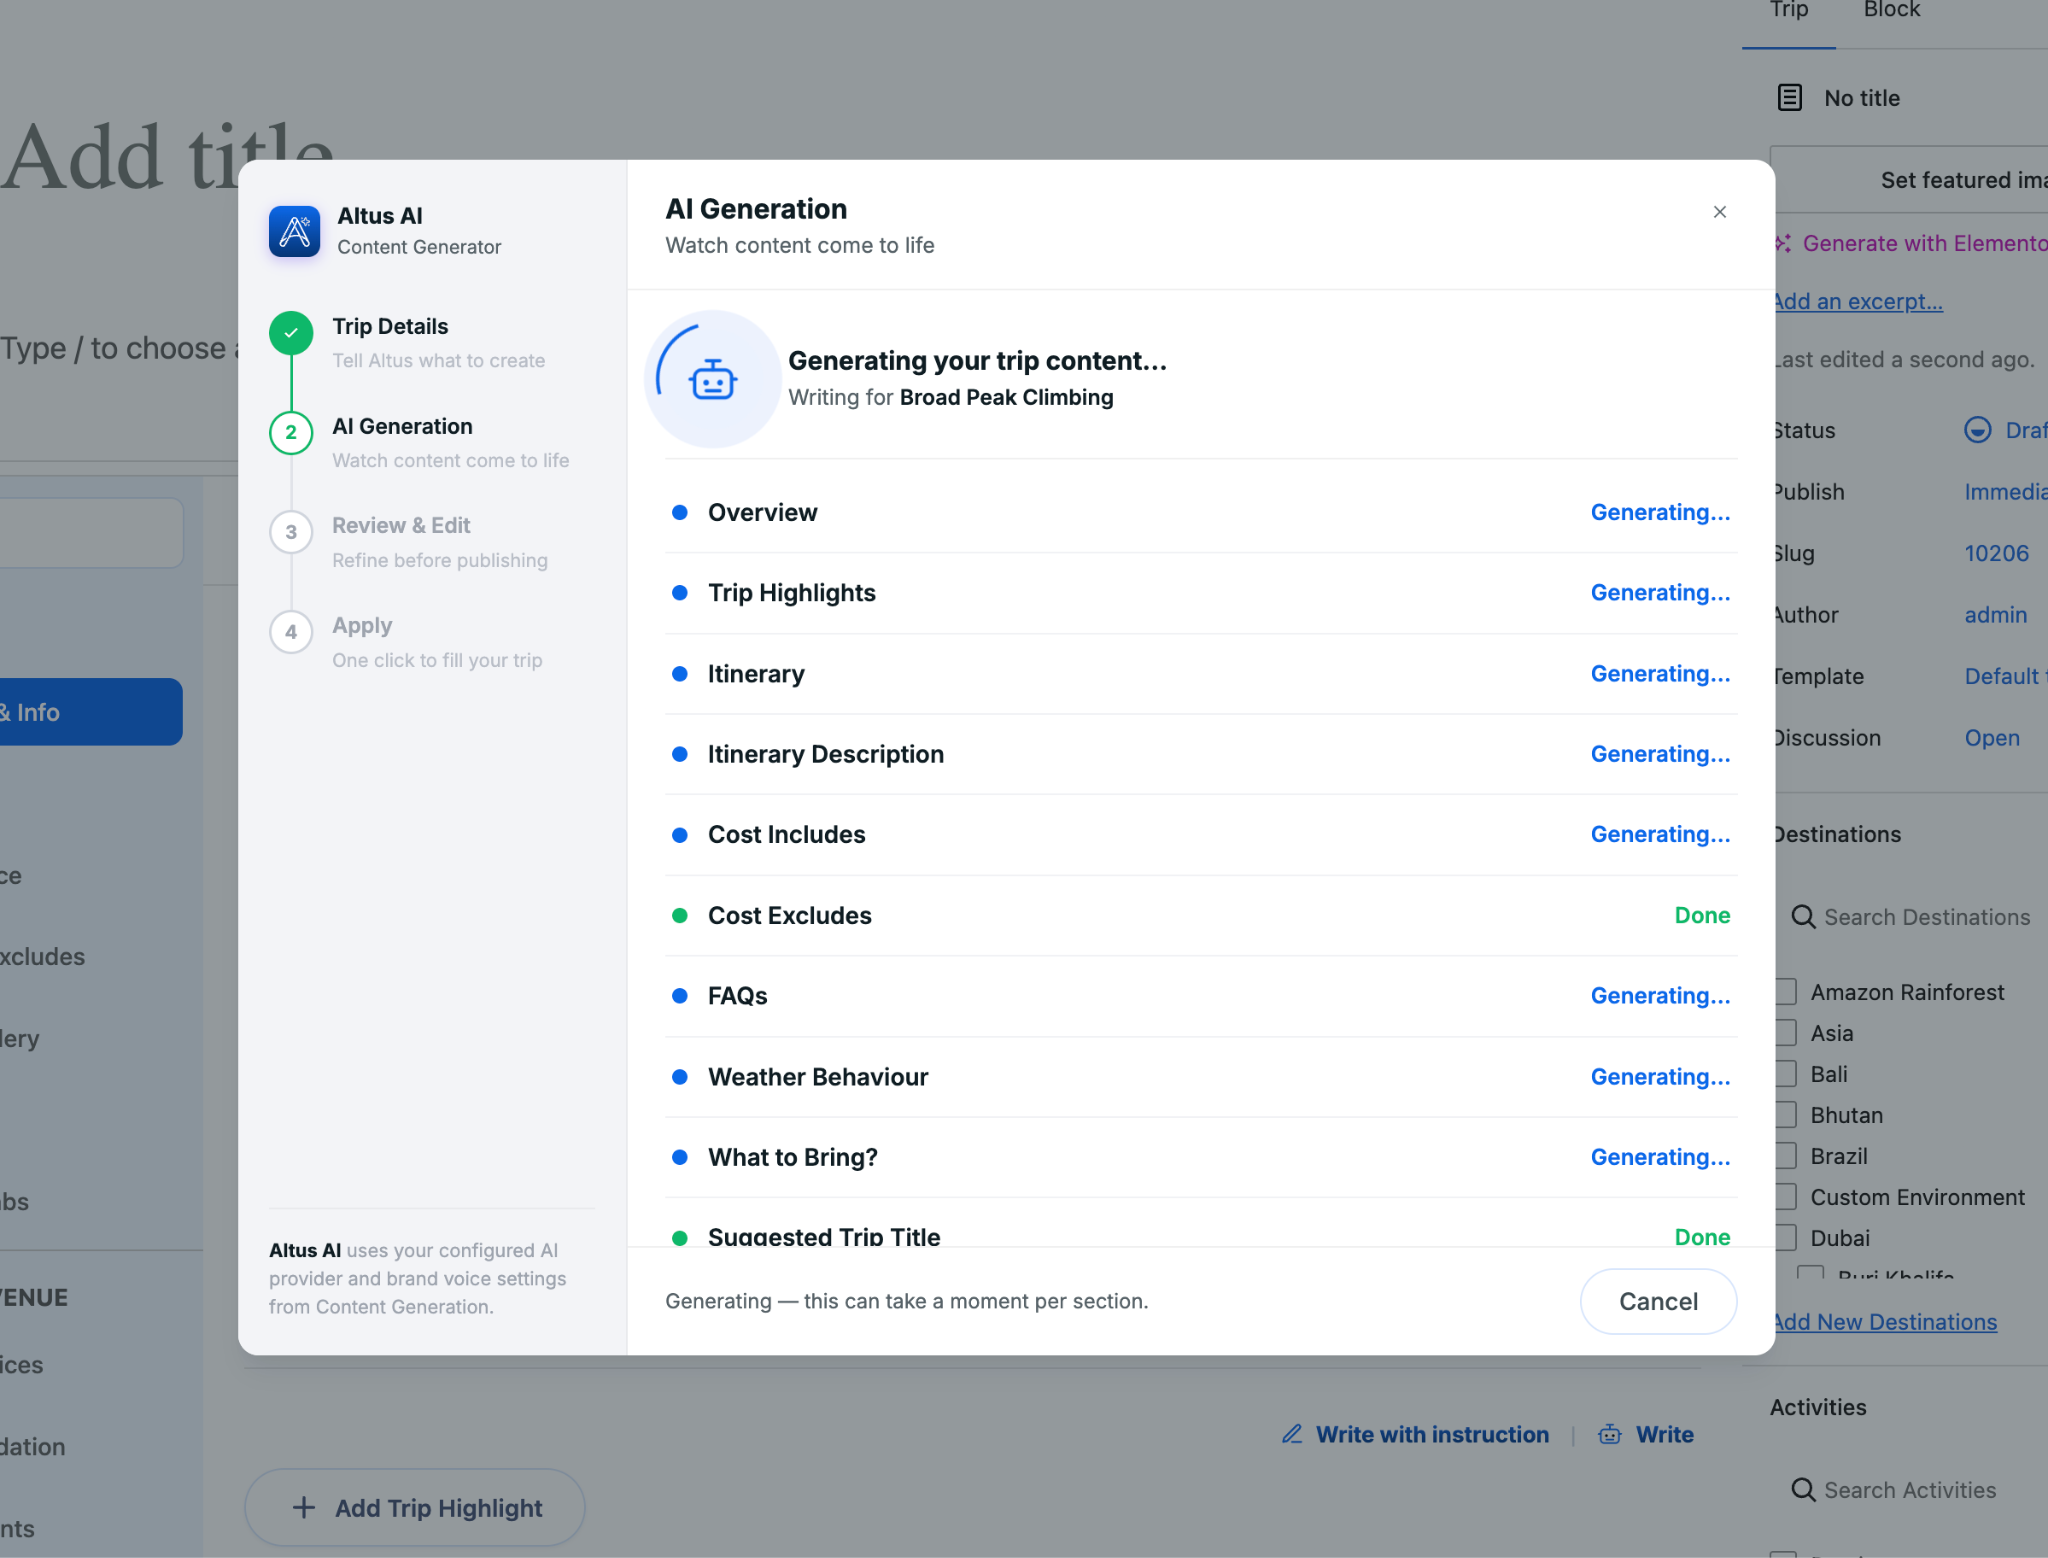Click the Cost Includes section label
The height and width of the screenshot is (1558, 2048).
[x=787, y=835]
